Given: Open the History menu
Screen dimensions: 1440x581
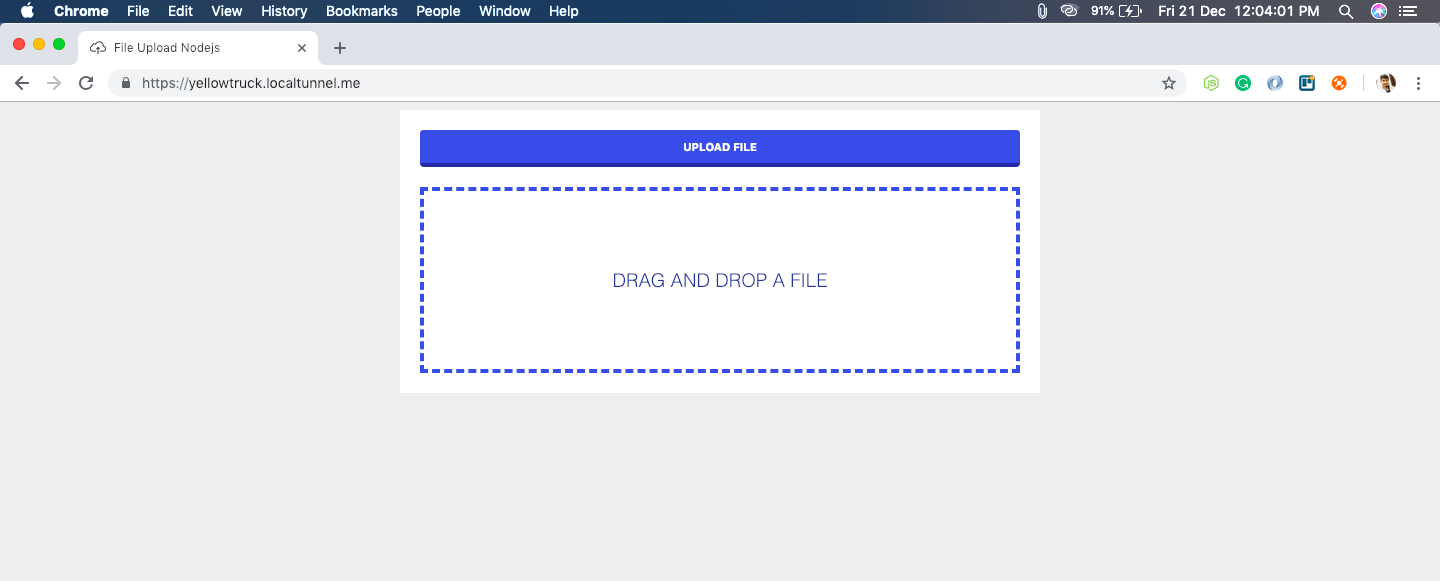Looking at the screenshot, I should click(x=284, y=11).
